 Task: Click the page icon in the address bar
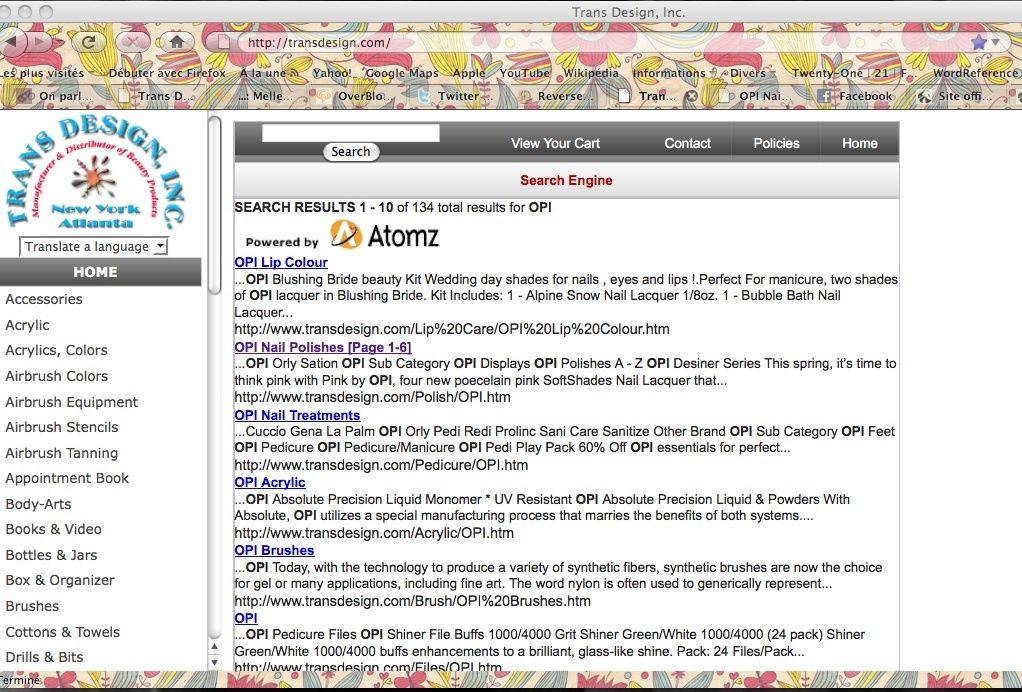pos(224,43)
